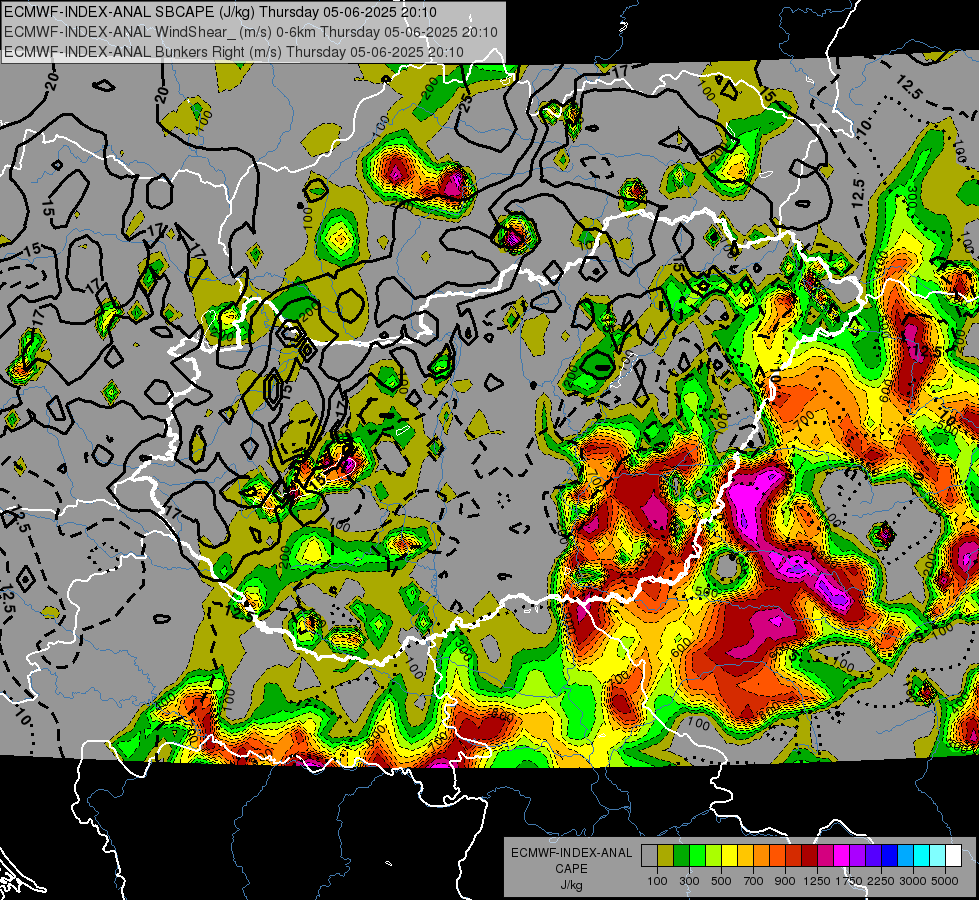Click the legend value 900
Image resolution: width=979 pixels, height=900 pixels.
(x=785, y=881)
